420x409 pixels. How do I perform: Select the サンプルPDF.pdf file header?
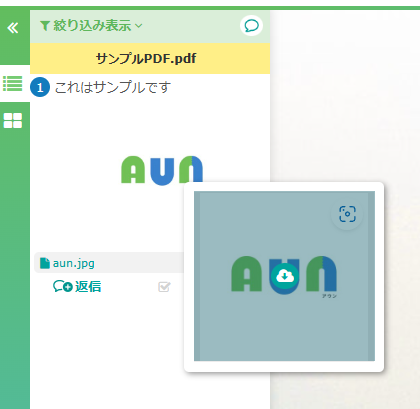tap(150, 58)
